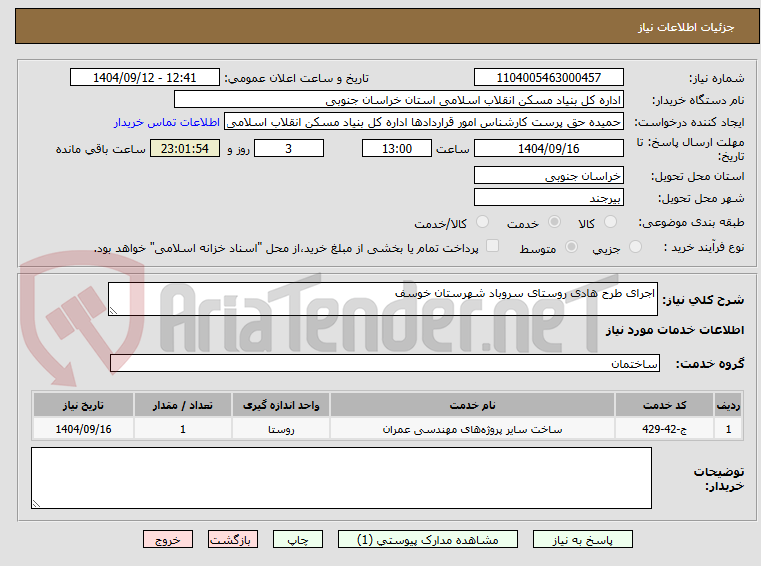Click the ایجاد کننده درخواست field
The height and width of the screenshot is (566, 761).
click(x=424, y=122)
